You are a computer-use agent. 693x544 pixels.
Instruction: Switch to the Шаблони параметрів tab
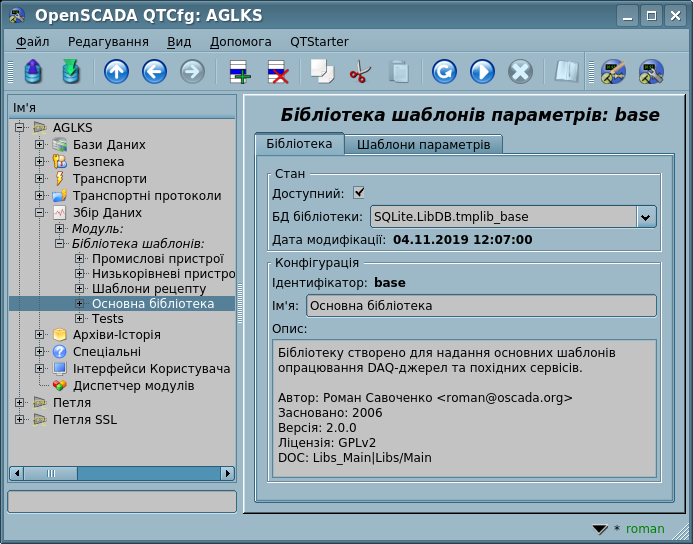423,145
